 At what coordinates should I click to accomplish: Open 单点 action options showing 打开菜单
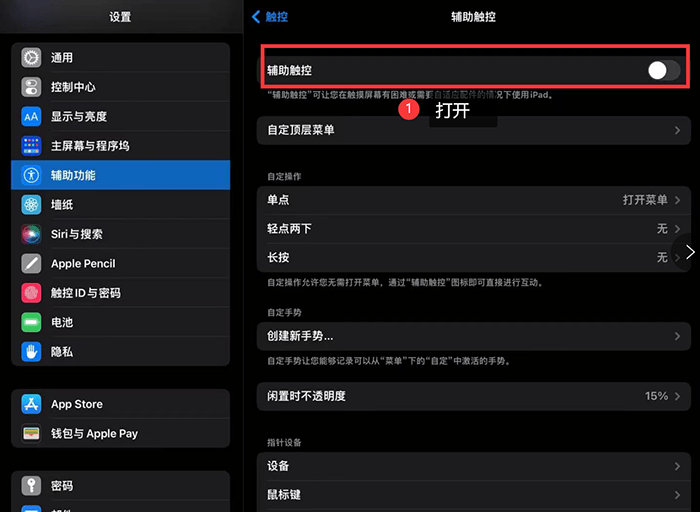click(x=470, y=200)
